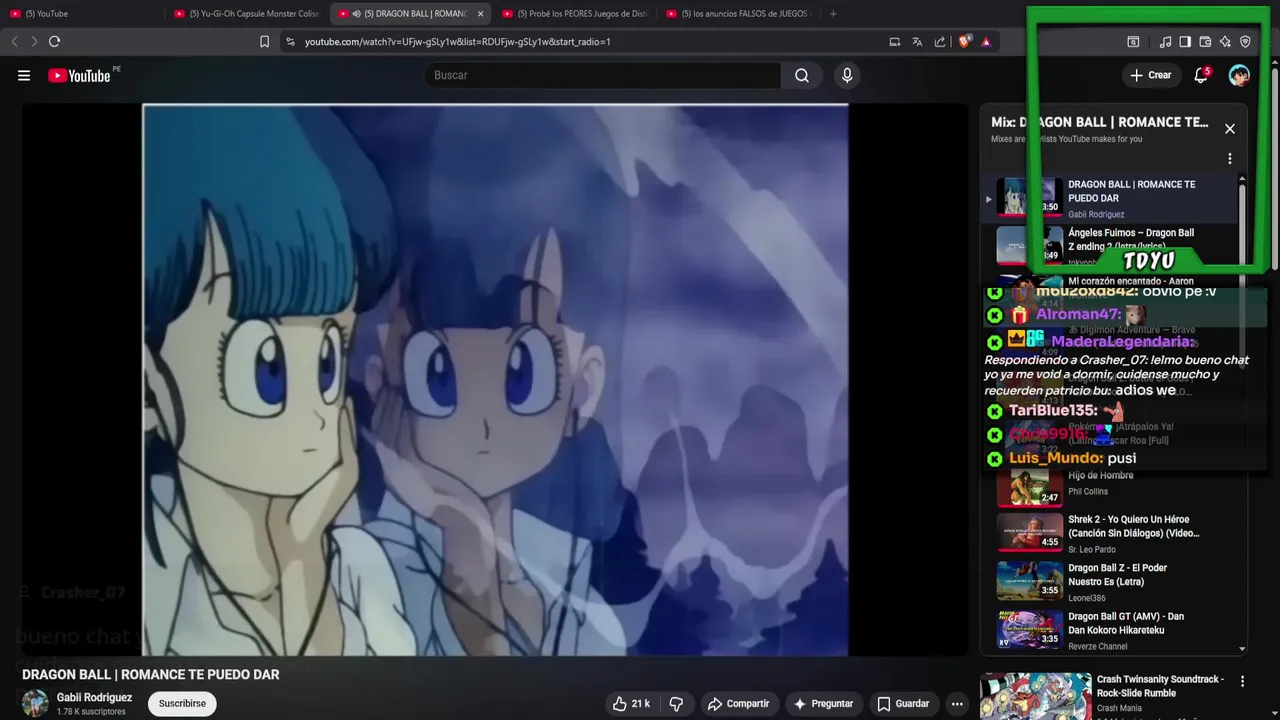Click the Compartir share button
The width and height of the screenshot is (1280, 720).
[738, 704]
